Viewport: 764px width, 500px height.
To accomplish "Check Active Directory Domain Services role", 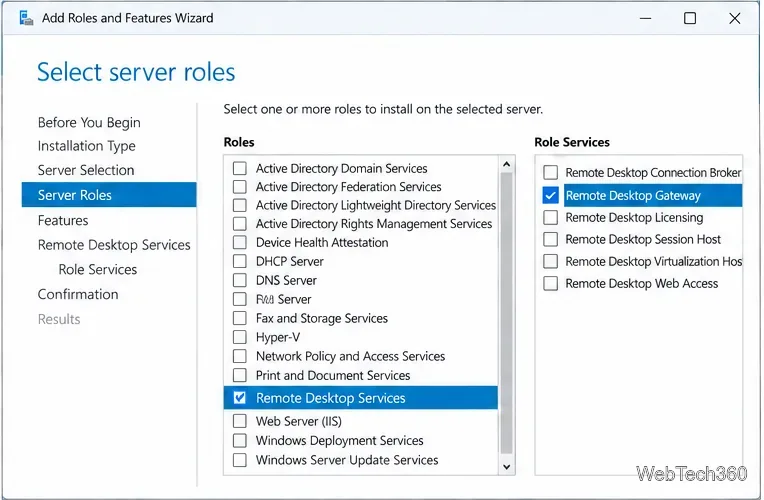I will pos(239,168).
